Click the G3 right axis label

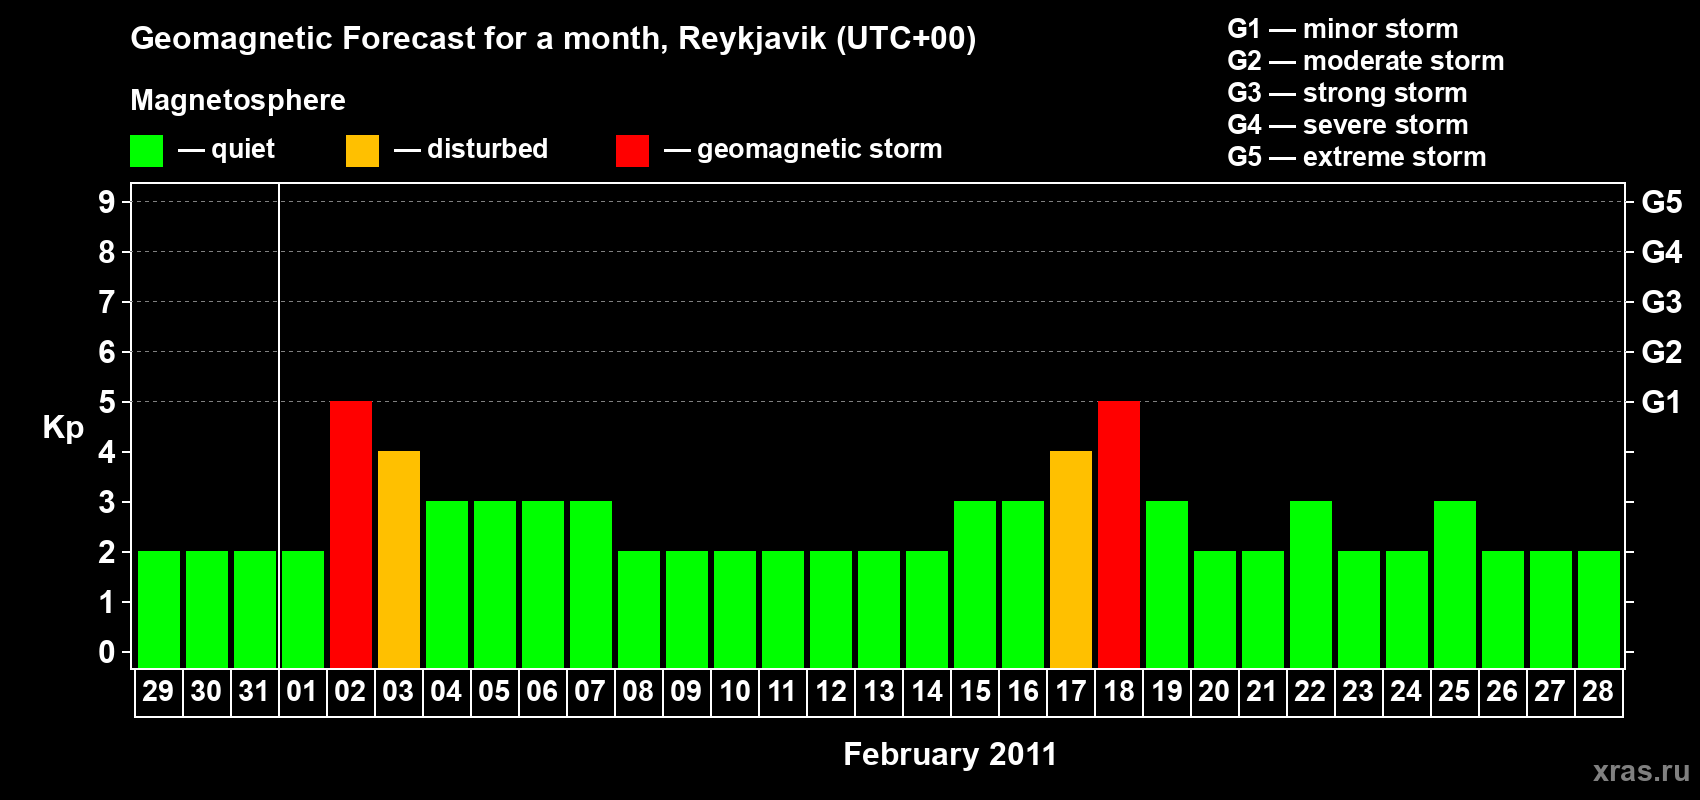click(1662, 302)
